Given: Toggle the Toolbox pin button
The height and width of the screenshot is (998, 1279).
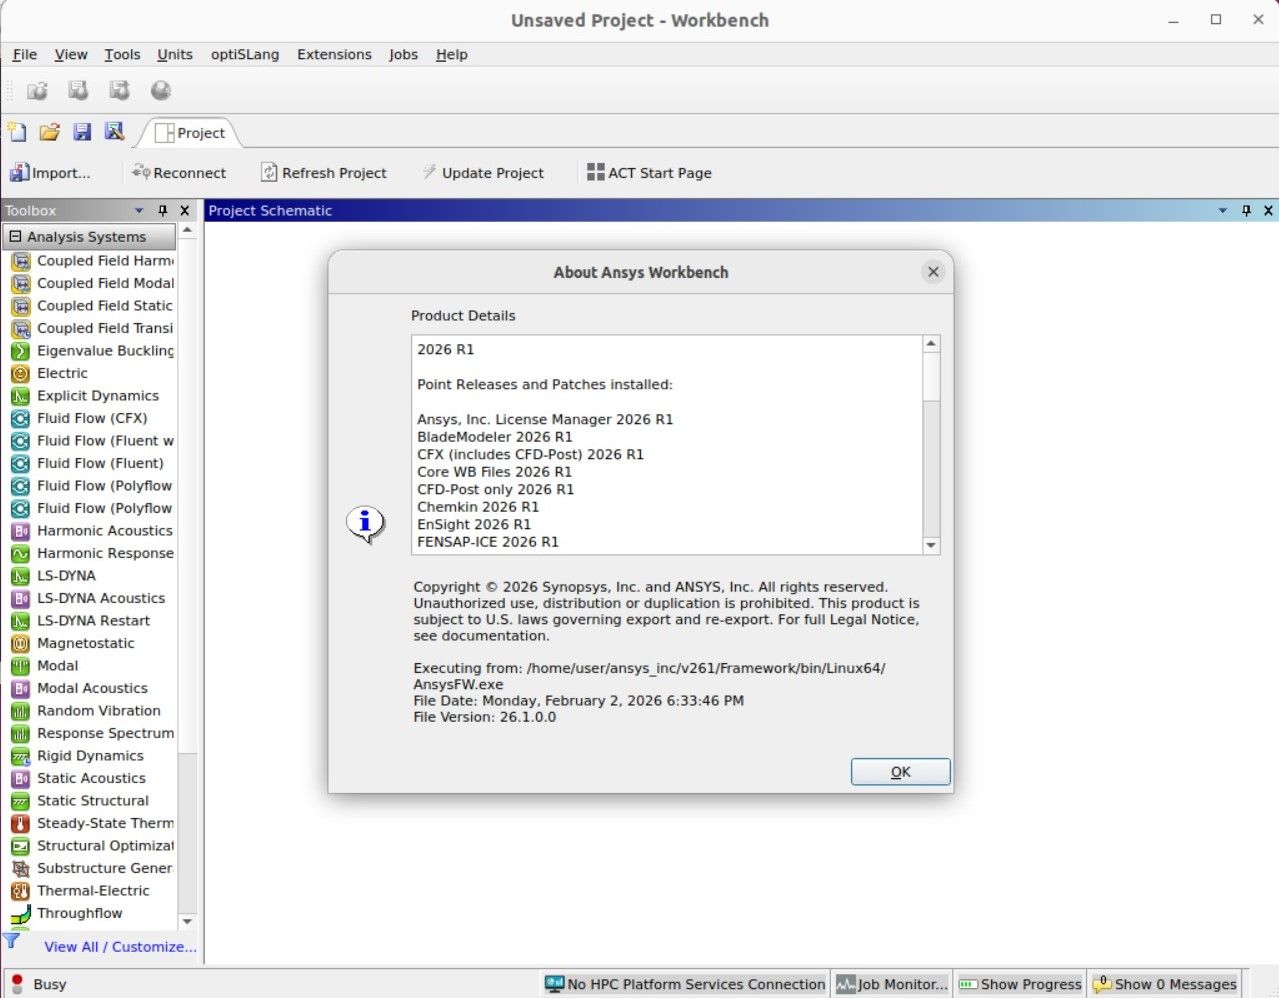Looking at the screenshot, I should click(162, 211).
